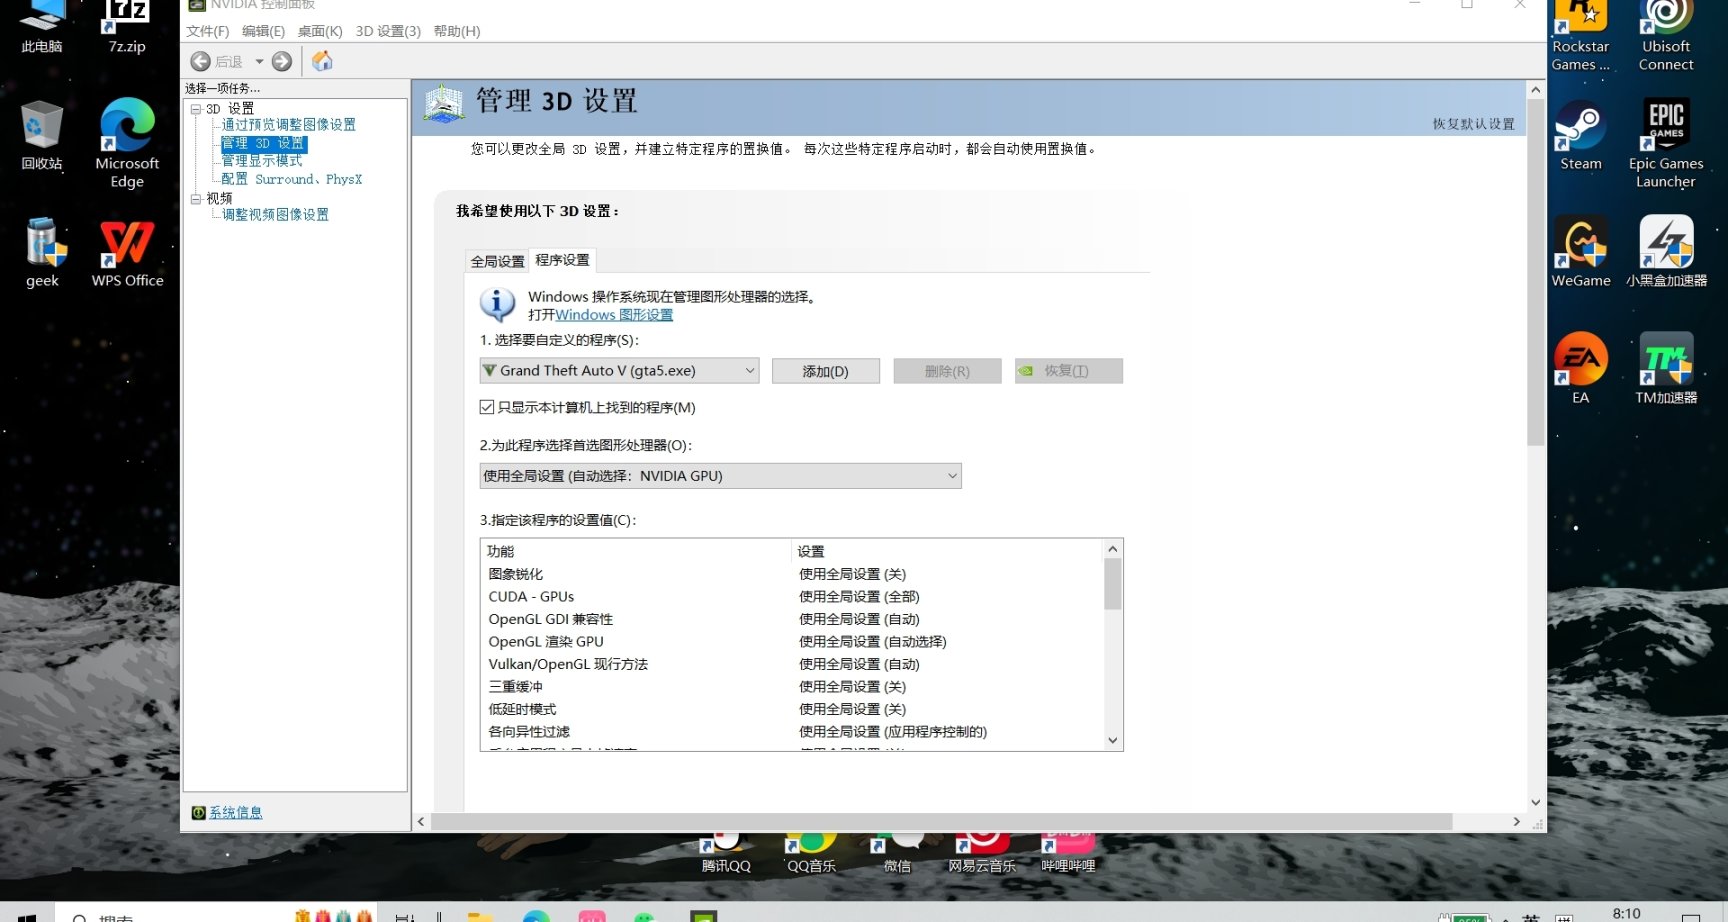The image size is (1728, 922).
Task: Click the 系统信息 icon
Action: tap(198, 813)
